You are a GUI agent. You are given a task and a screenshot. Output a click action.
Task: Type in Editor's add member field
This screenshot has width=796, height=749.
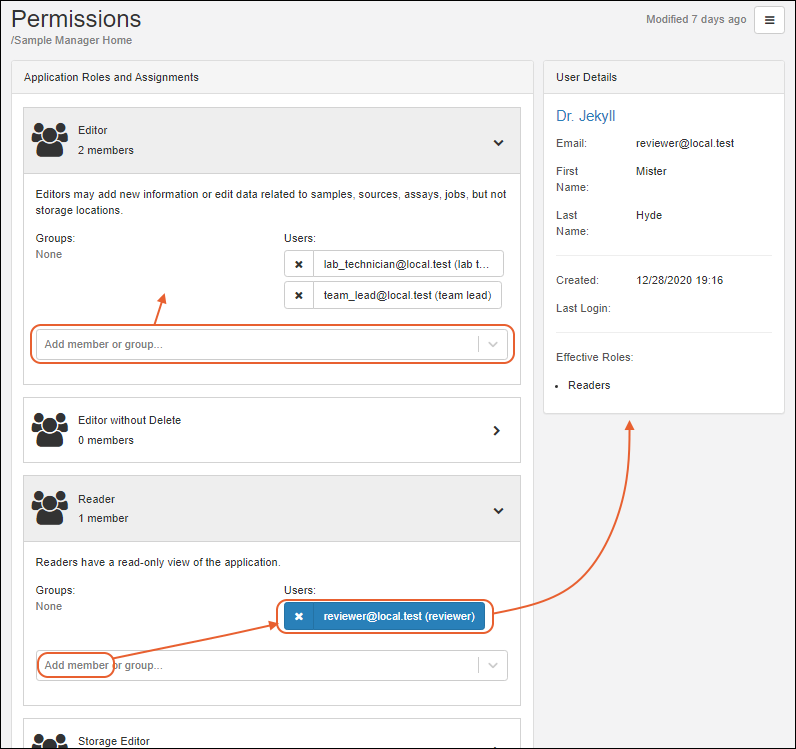(255, 344)
